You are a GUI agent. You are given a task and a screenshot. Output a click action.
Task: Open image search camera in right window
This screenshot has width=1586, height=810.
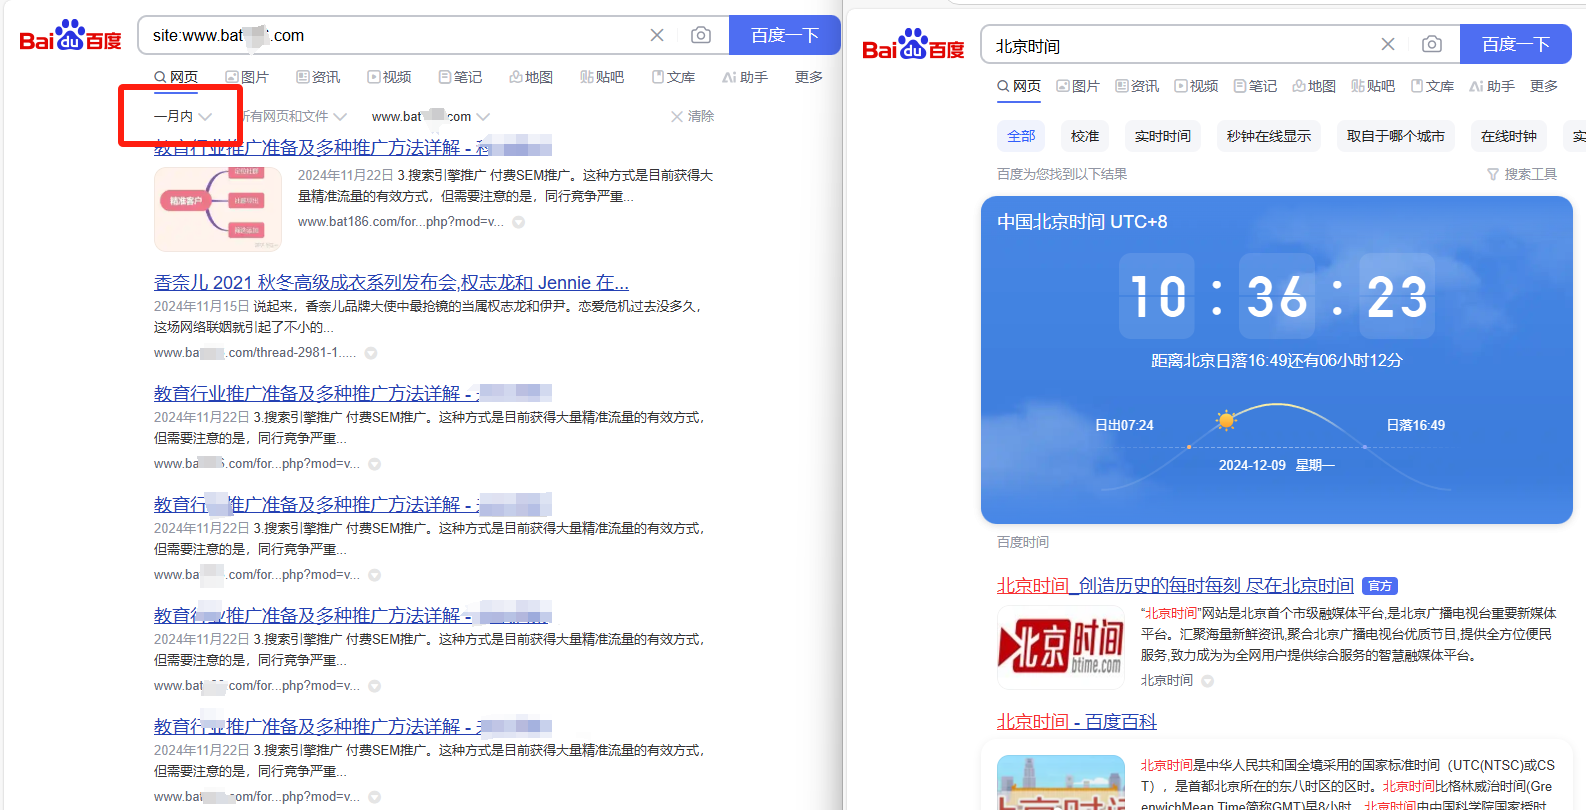pos(1432,44)
